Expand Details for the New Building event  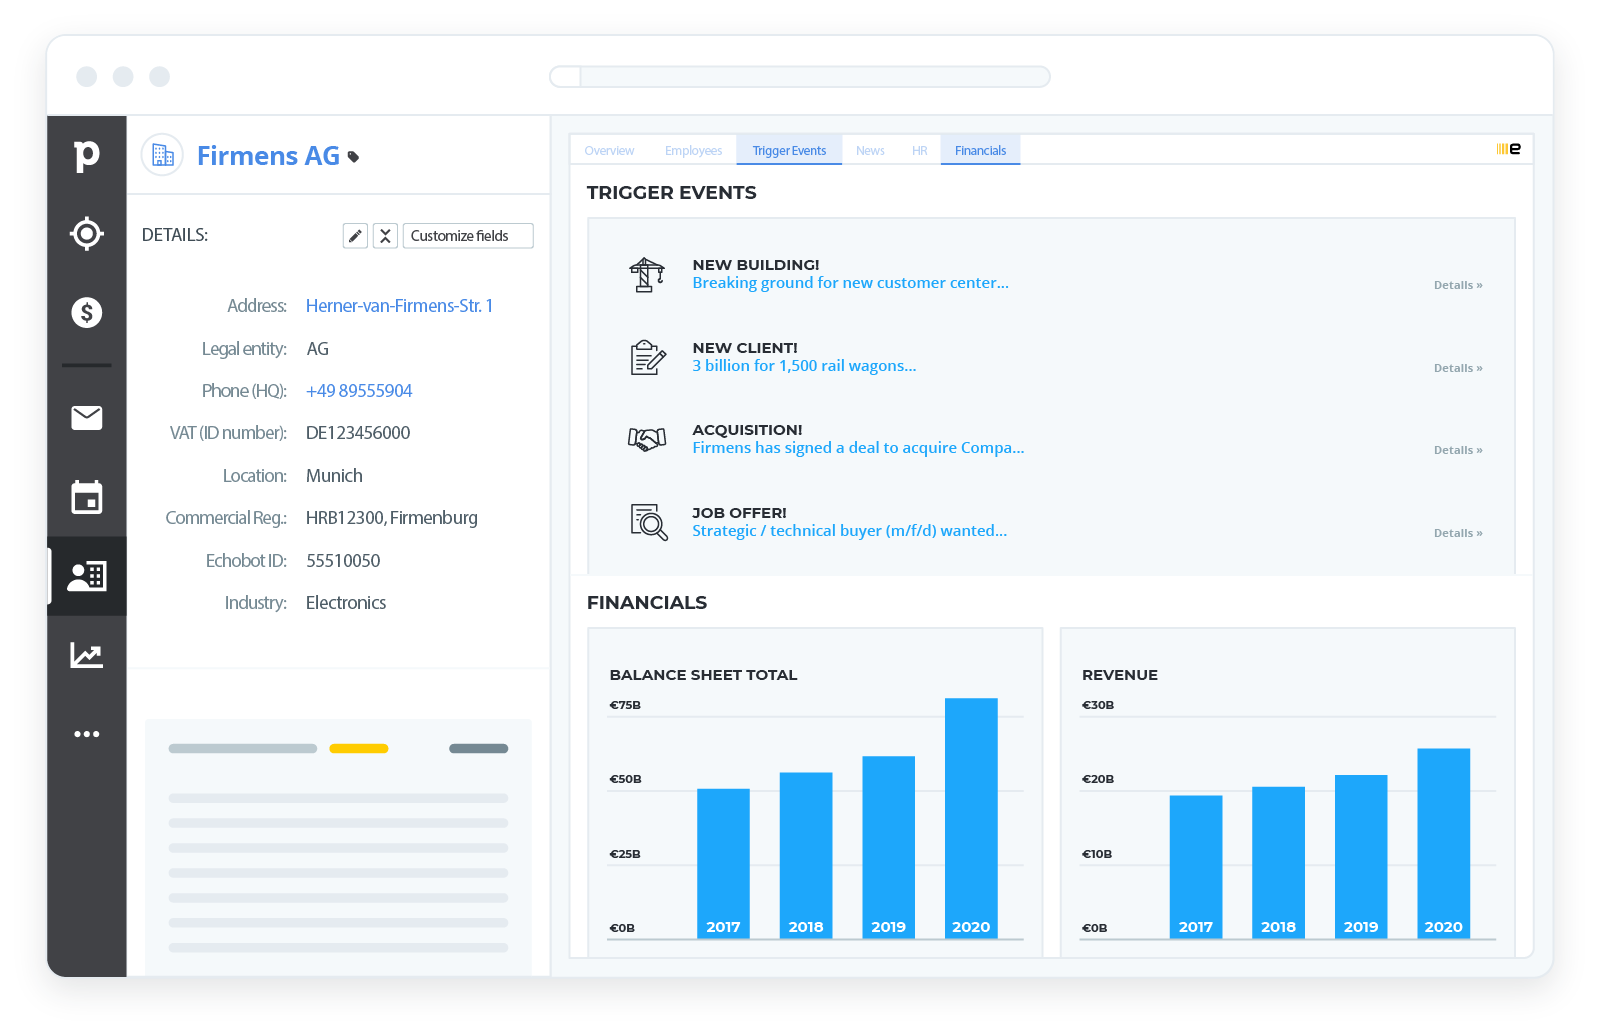coord(1458,284)
